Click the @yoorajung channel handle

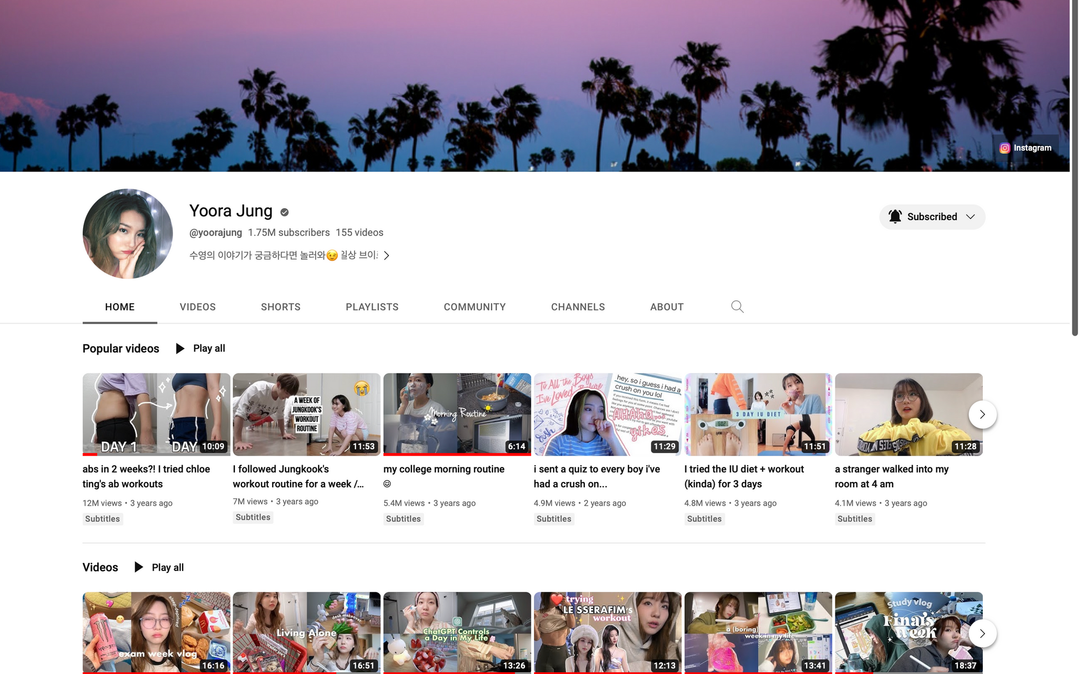pyautogui.click(x=216, y=233)
